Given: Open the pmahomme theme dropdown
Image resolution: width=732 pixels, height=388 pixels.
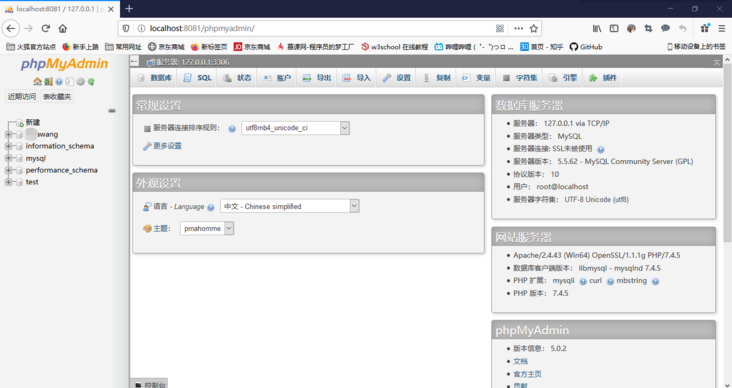Looking at the screenshot, I should (207, 228).
